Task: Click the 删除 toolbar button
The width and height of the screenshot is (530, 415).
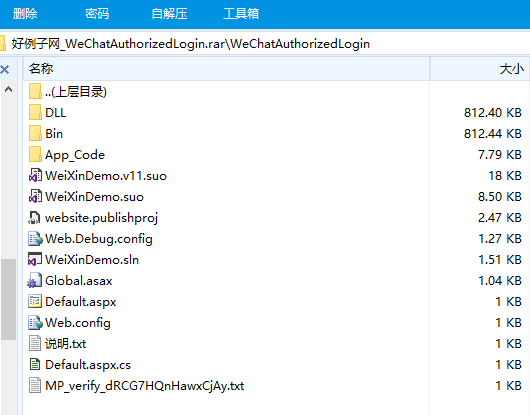Action: click(25, 14)
